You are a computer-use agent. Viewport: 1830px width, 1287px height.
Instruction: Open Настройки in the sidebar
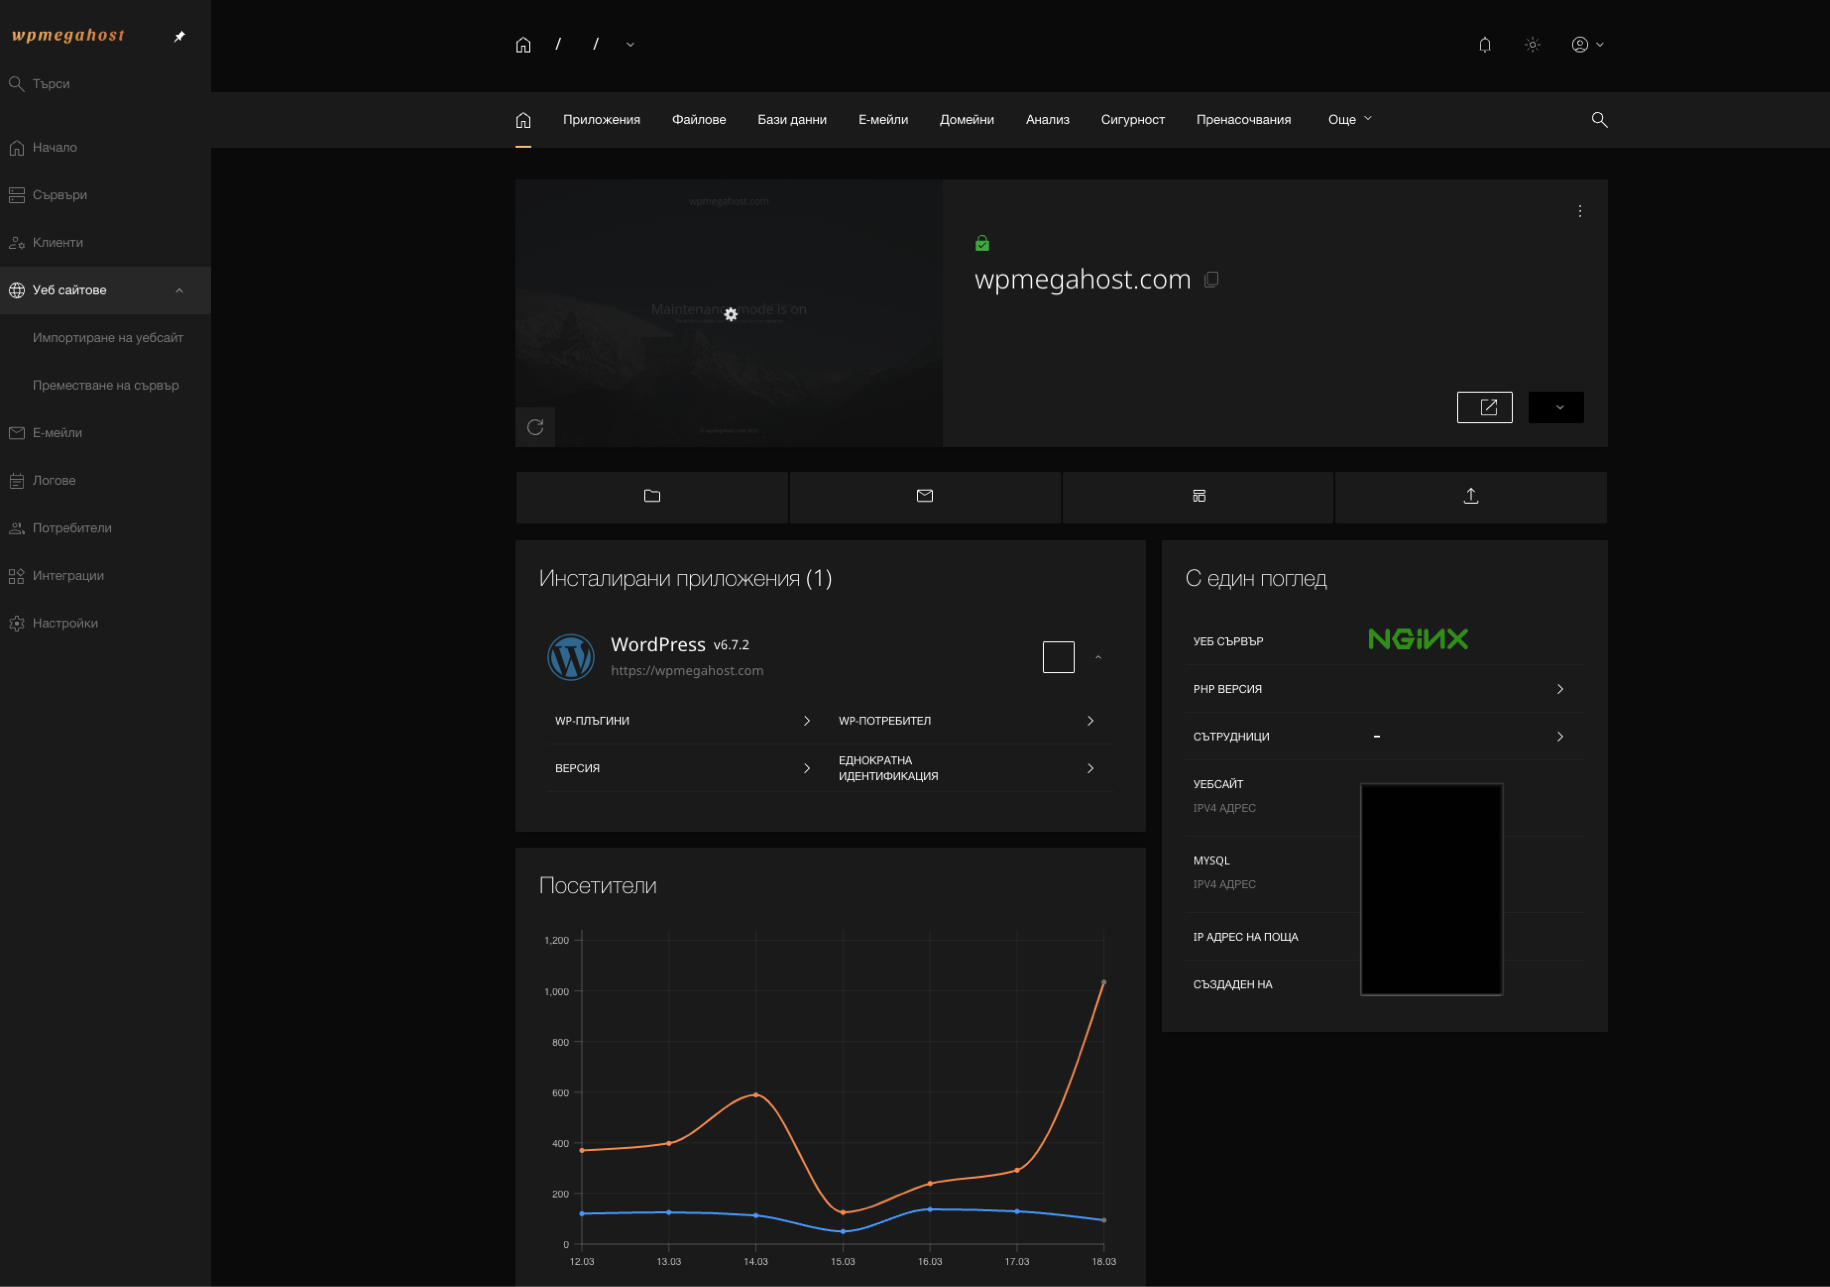105,623
